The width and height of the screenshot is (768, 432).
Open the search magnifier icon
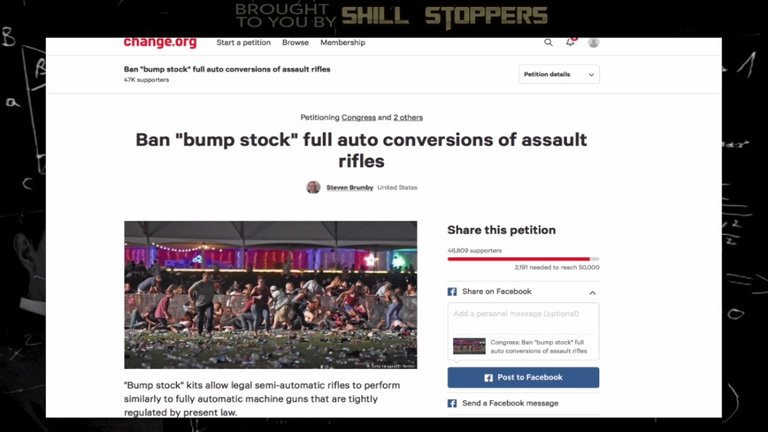coord(548,43)
